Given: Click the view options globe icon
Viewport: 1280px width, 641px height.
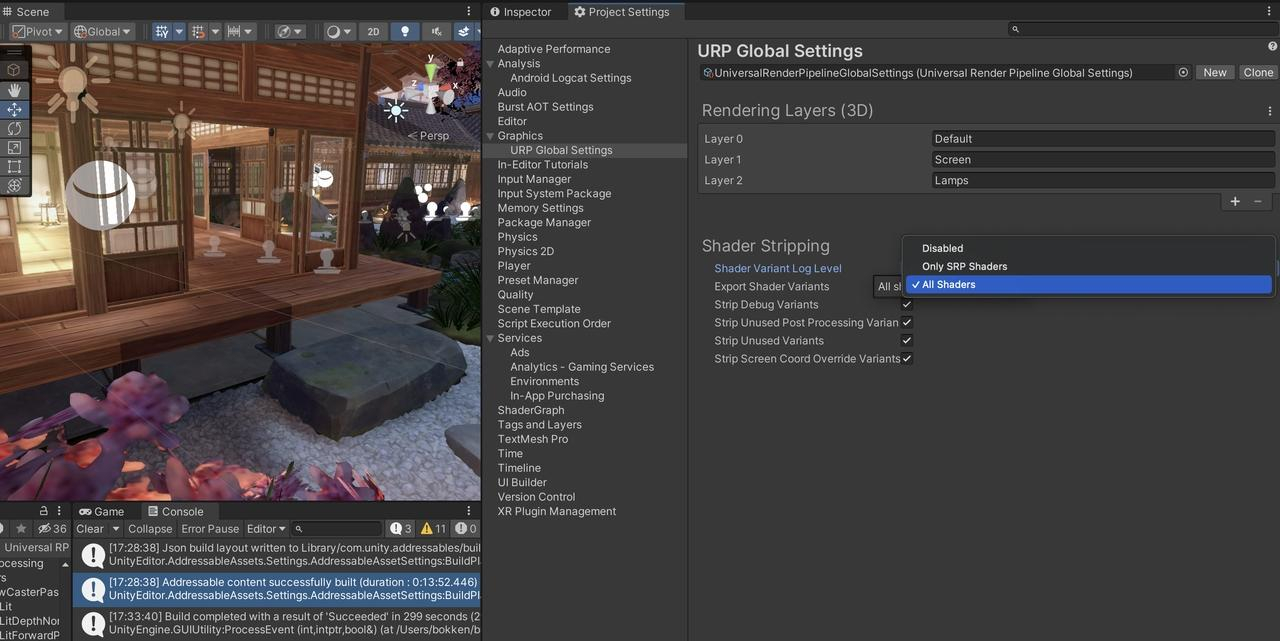Looking at the screenshot, I should tap(285, 32).
